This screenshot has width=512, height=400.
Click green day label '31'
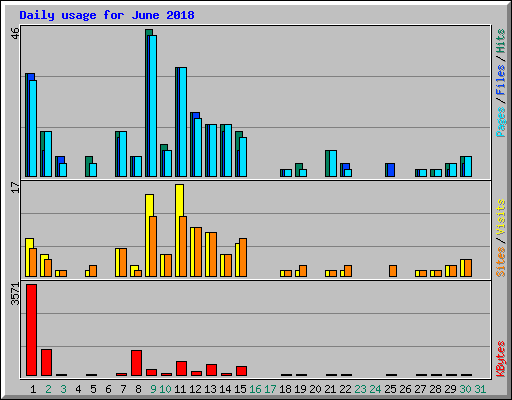click(480, 389)
